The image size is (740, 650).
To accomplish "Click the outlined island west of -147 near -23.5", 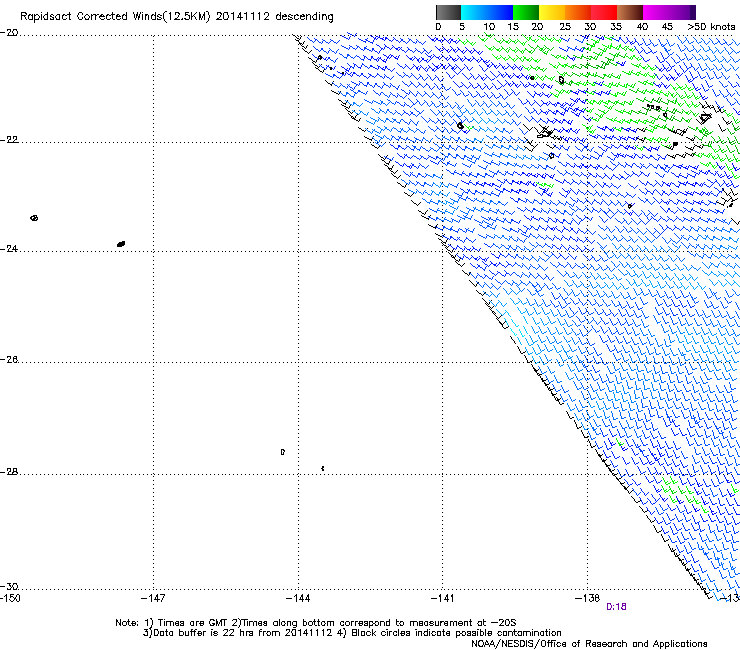I will (x=34, y=218).
